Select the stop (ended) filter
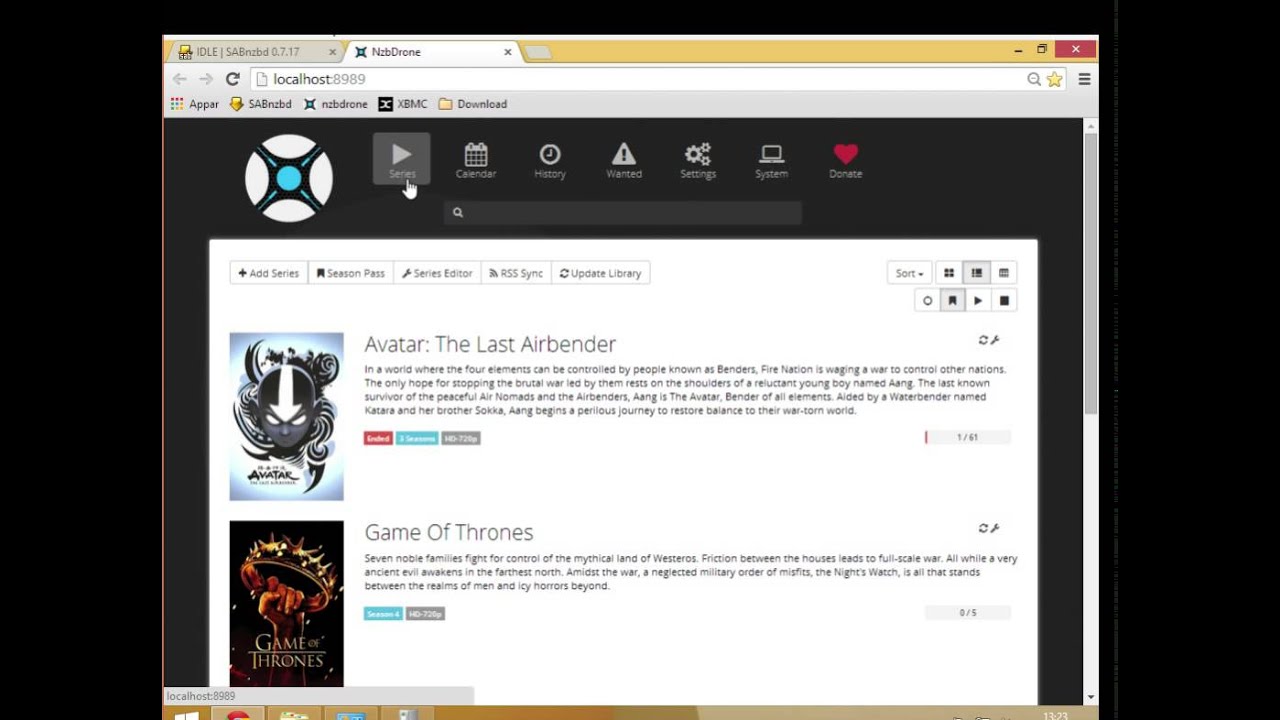The width and height of the screenshot is (1280, 720). point(1004,301)
